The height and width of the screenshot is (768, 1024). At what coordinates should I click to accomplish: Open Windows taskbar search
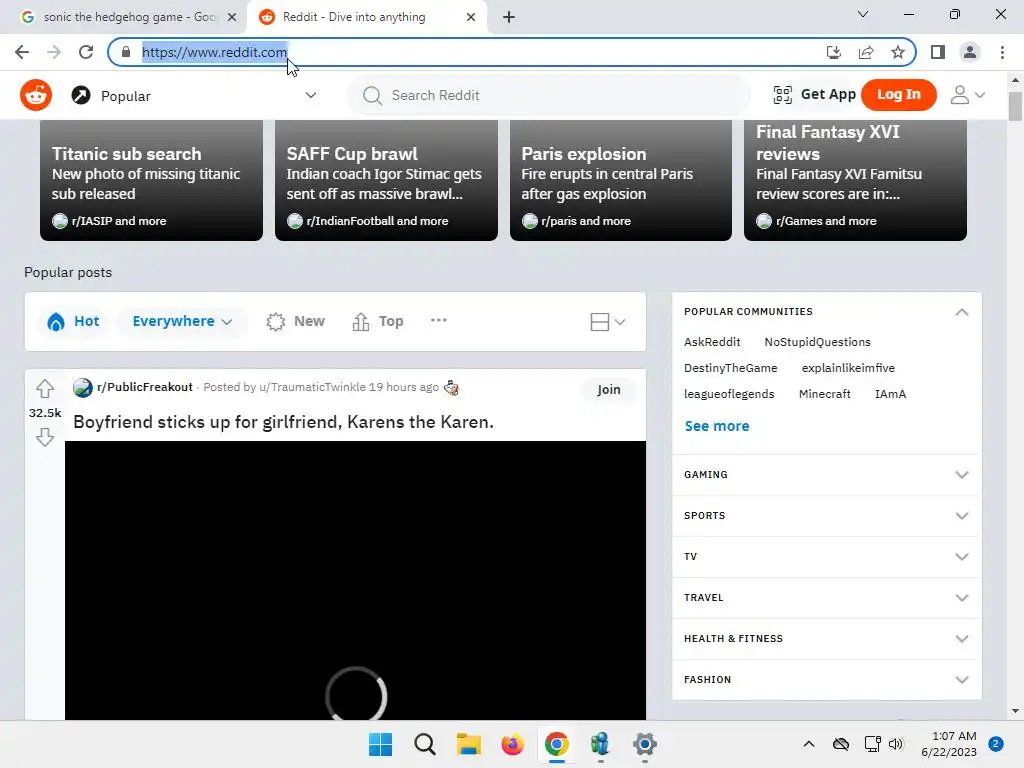(424, 744)
